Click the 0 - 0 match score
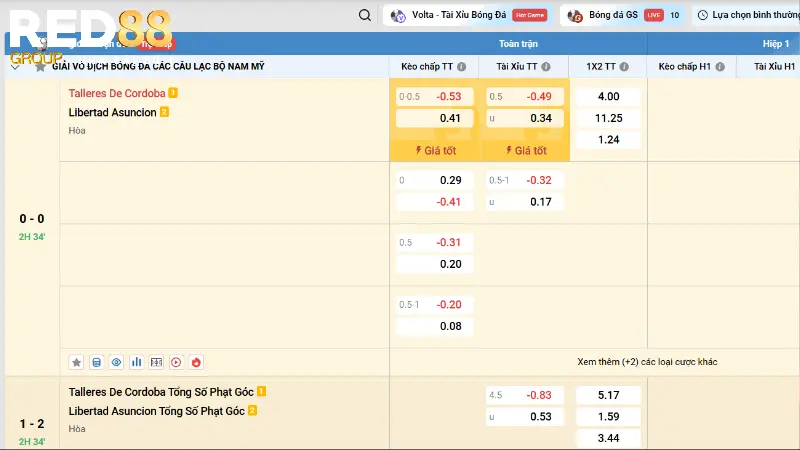The image size is (800, 450). (x=32, y=219)
